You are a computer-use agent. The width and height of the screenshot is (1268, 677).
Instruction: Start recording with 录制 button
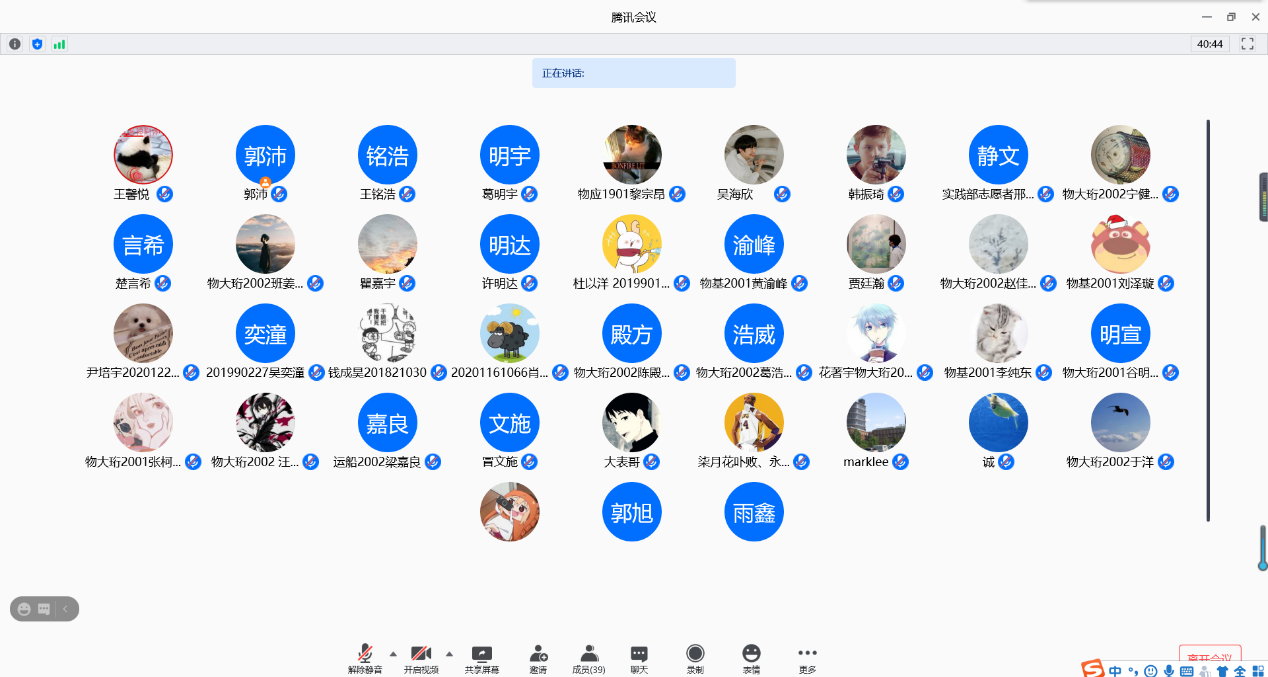tap(695, 654)
